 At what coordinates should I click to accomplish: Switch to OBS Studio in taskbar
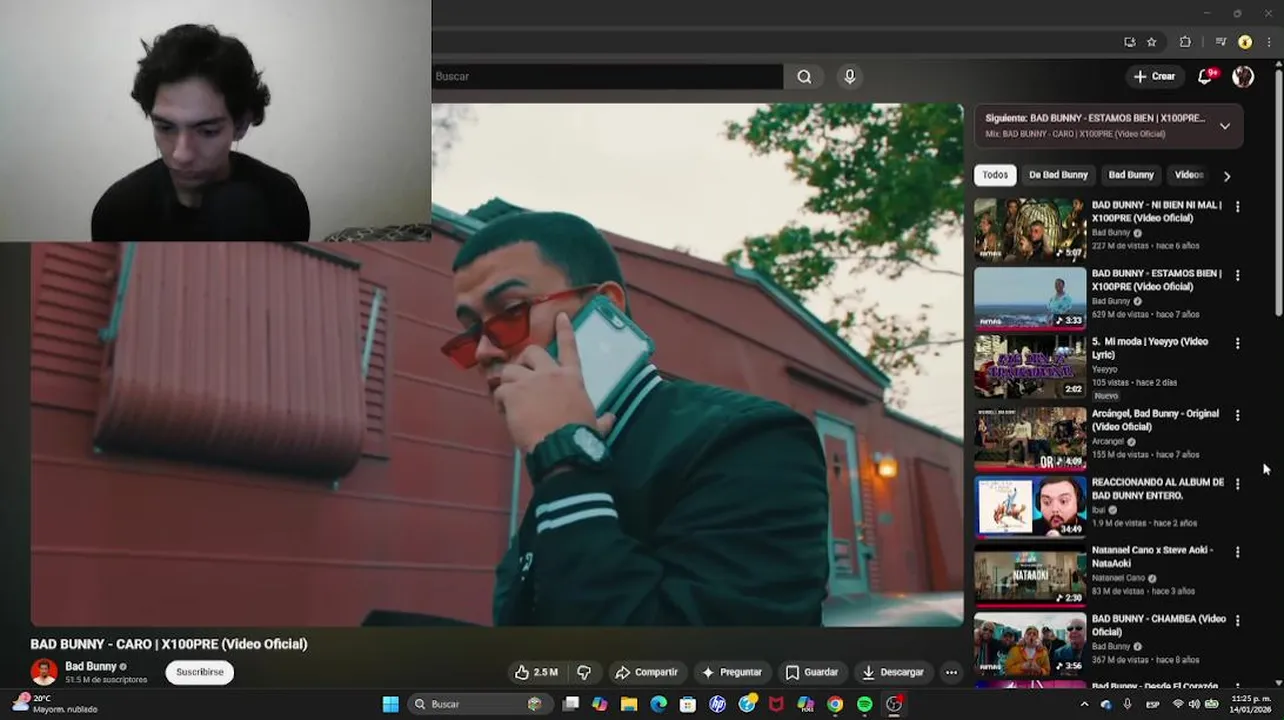coord(894,704)
